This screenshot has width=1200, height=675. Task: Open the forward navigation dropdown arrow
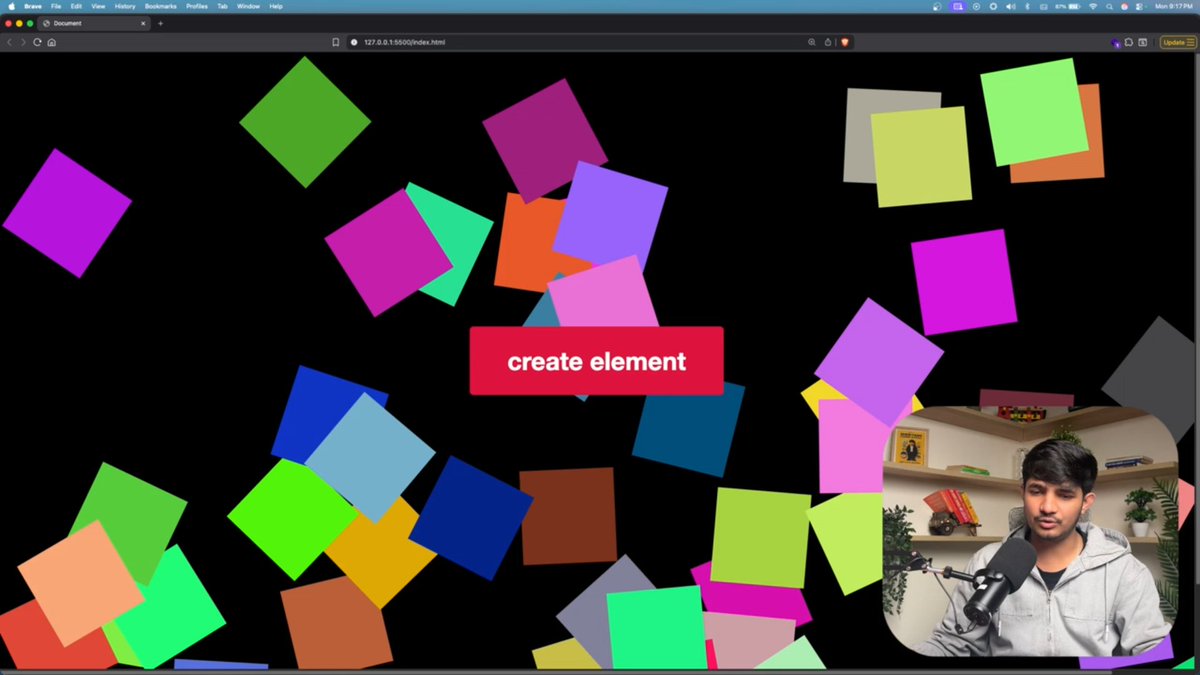click(x=23, y=42)
